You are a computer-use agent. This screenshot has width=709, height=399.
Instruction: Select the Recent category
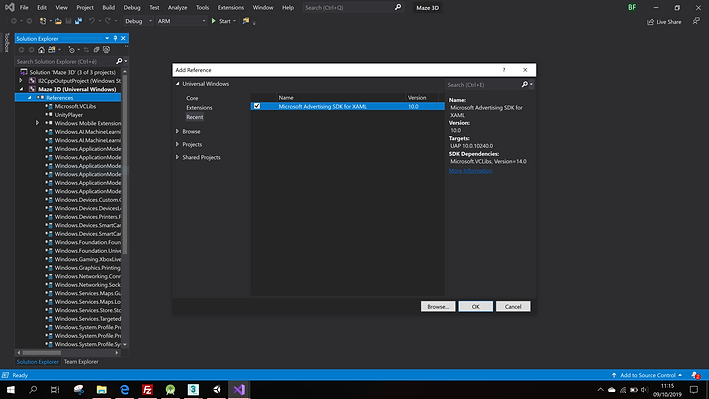tap(195, 117)
